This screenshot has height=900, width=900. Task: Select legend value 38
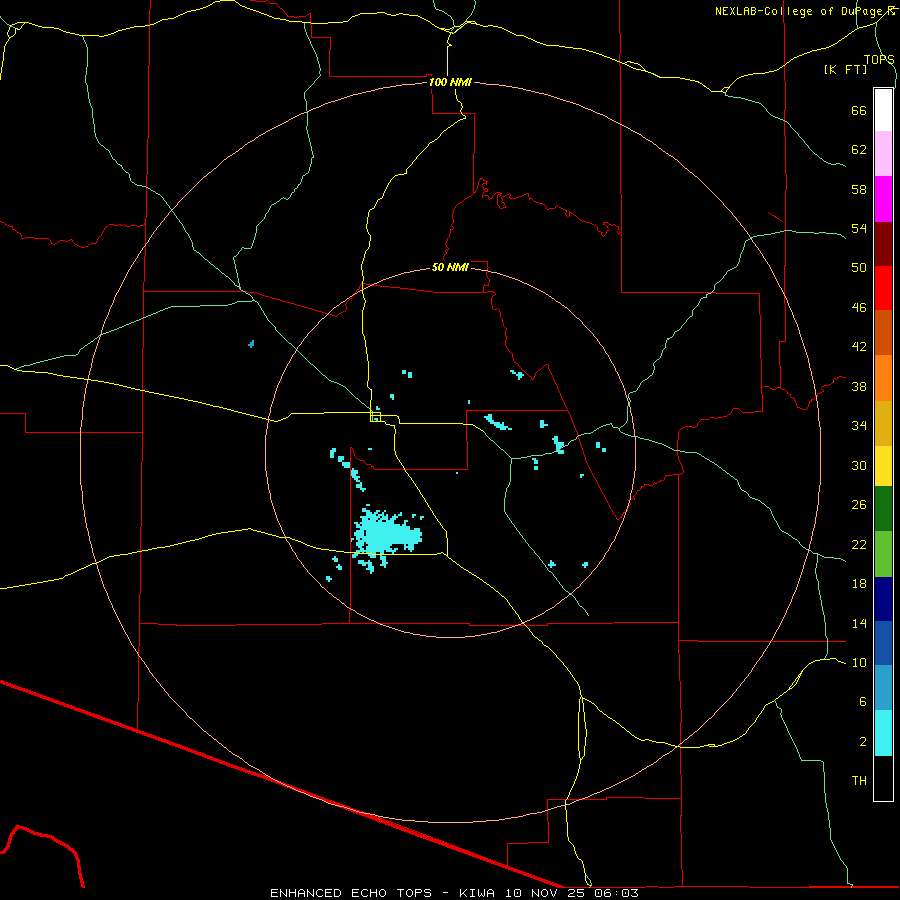pyautogui.click(x=859, y=386)
